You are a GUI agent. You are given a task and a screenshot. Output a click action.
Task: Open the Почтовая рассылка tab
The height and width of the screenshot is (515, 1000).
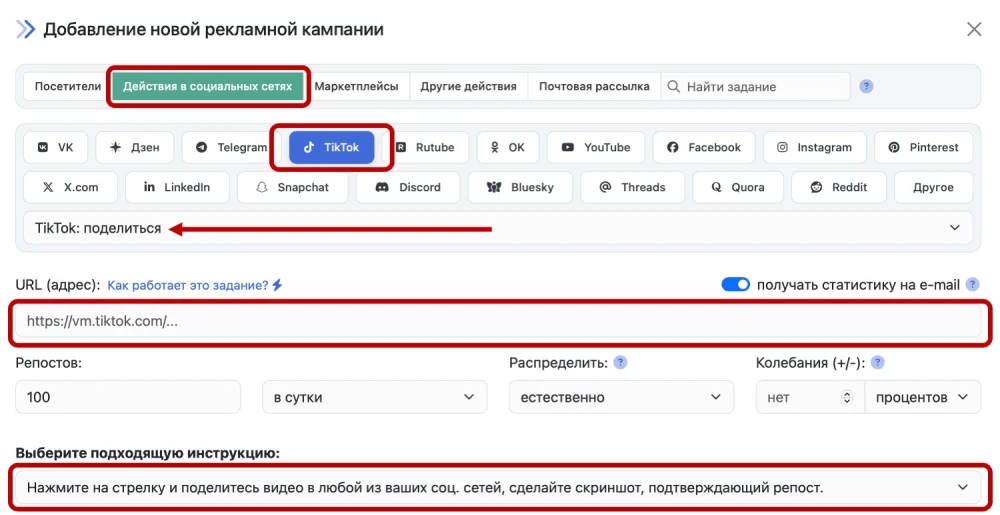coord(594,86)
